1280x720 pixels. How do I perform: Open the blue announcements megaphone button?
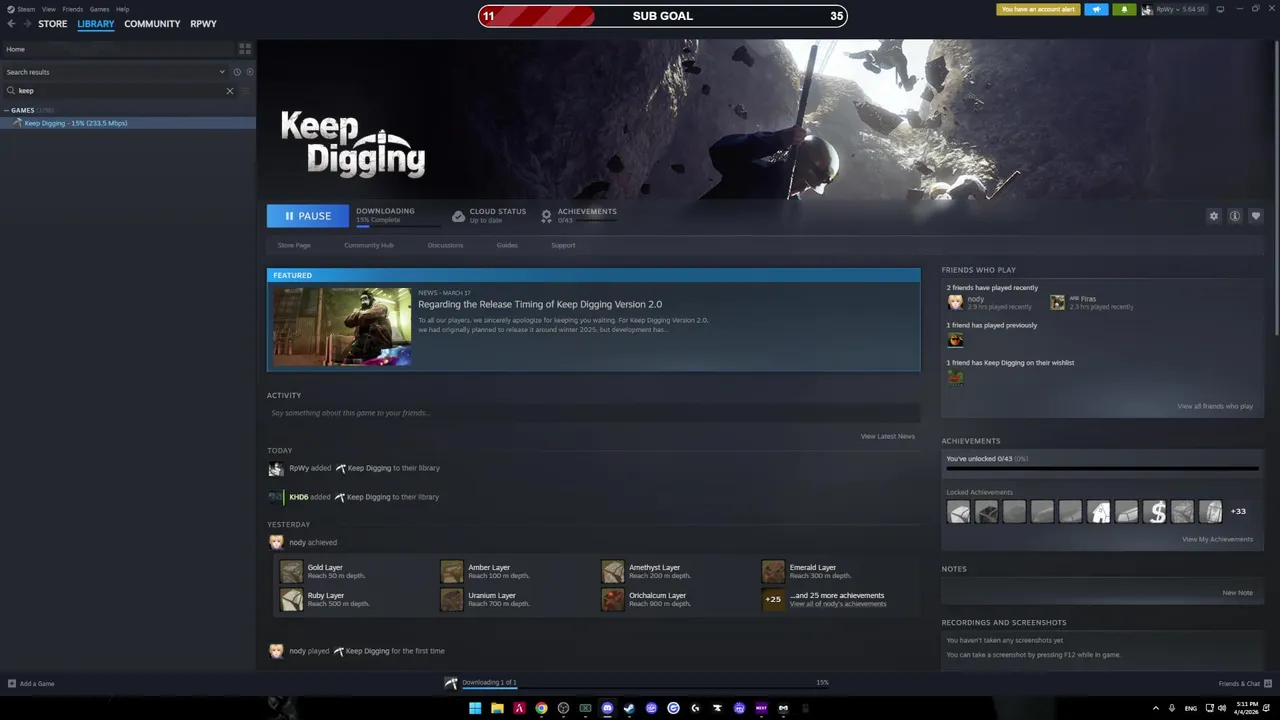pos(1096,9)
